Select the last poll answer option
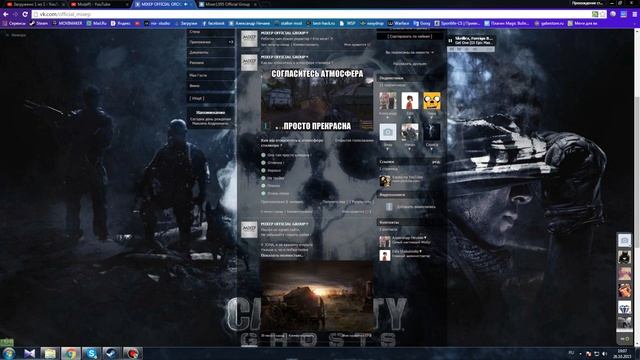The height and width of the screenshot is (360, 640). tap(263, 193)
